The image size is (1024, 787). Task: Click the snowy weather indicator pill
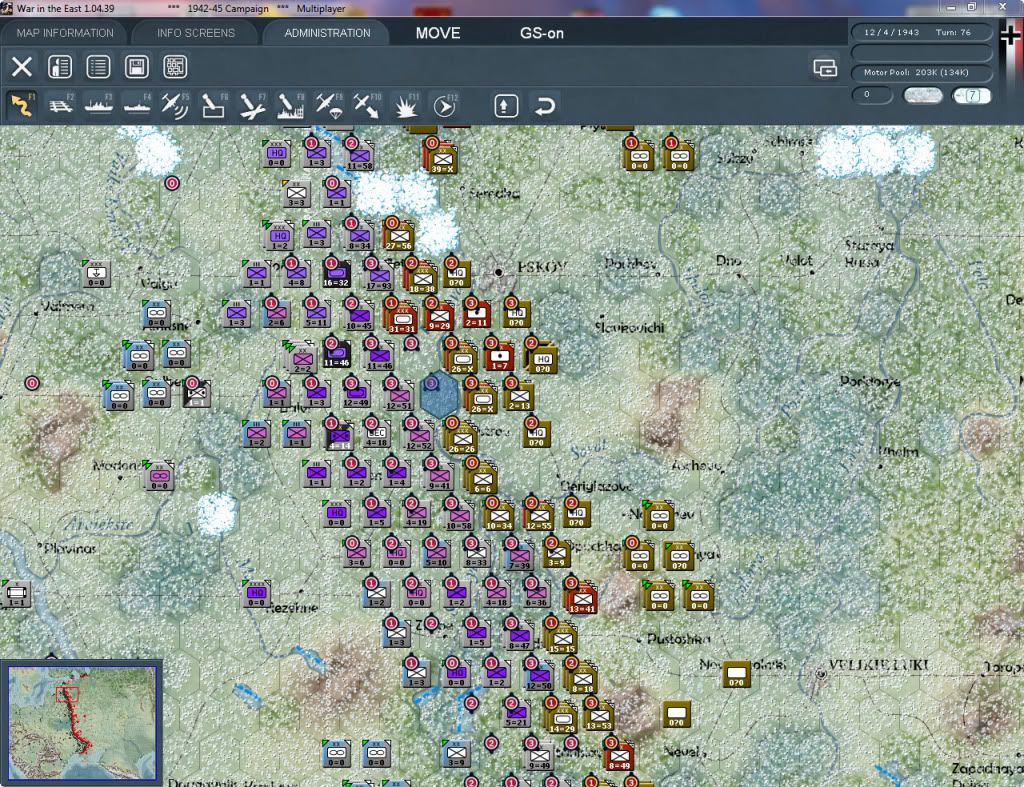point(922,95)
